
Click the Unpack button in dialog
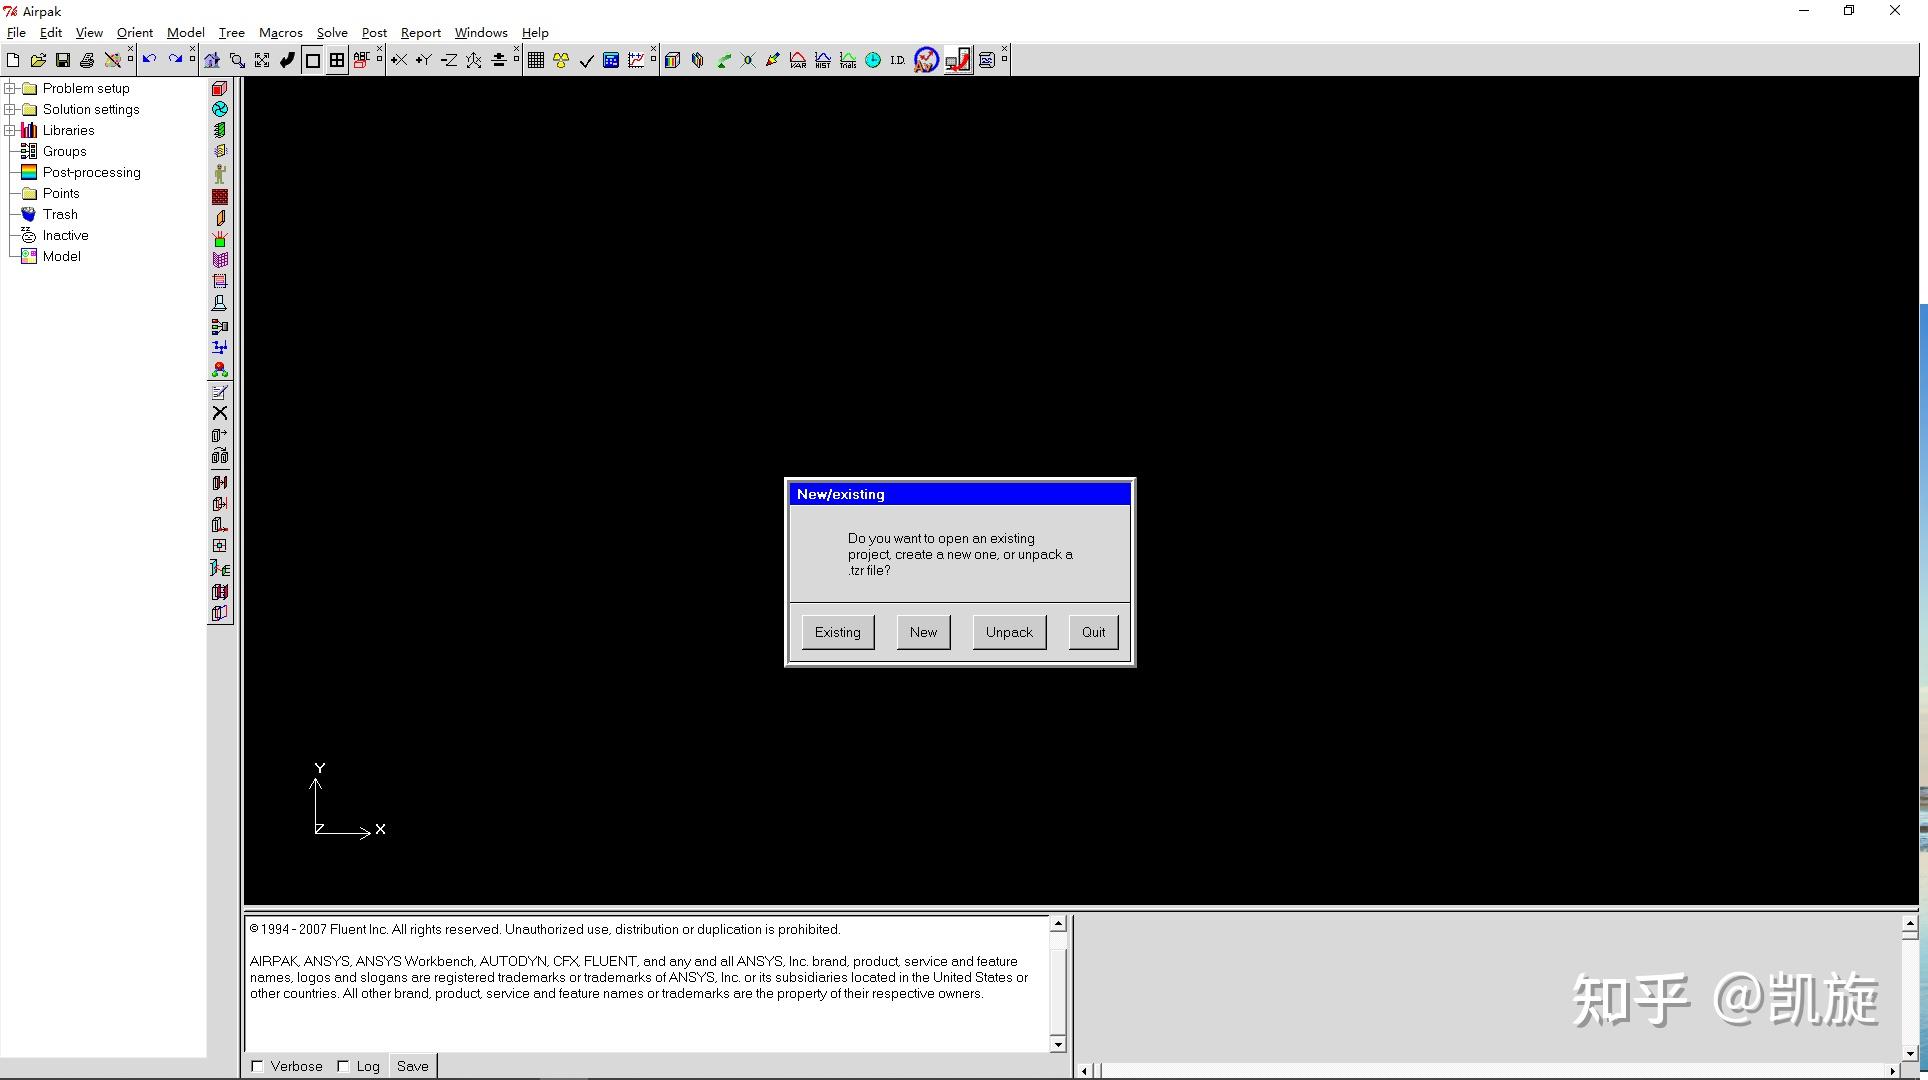point(1008,632)
